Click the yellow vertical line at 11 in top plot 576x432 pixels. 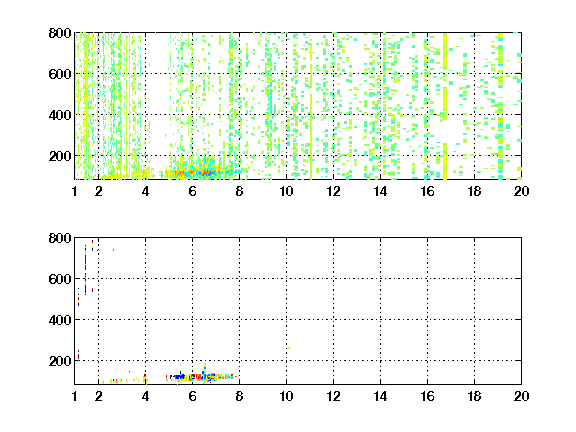[311, 110]
